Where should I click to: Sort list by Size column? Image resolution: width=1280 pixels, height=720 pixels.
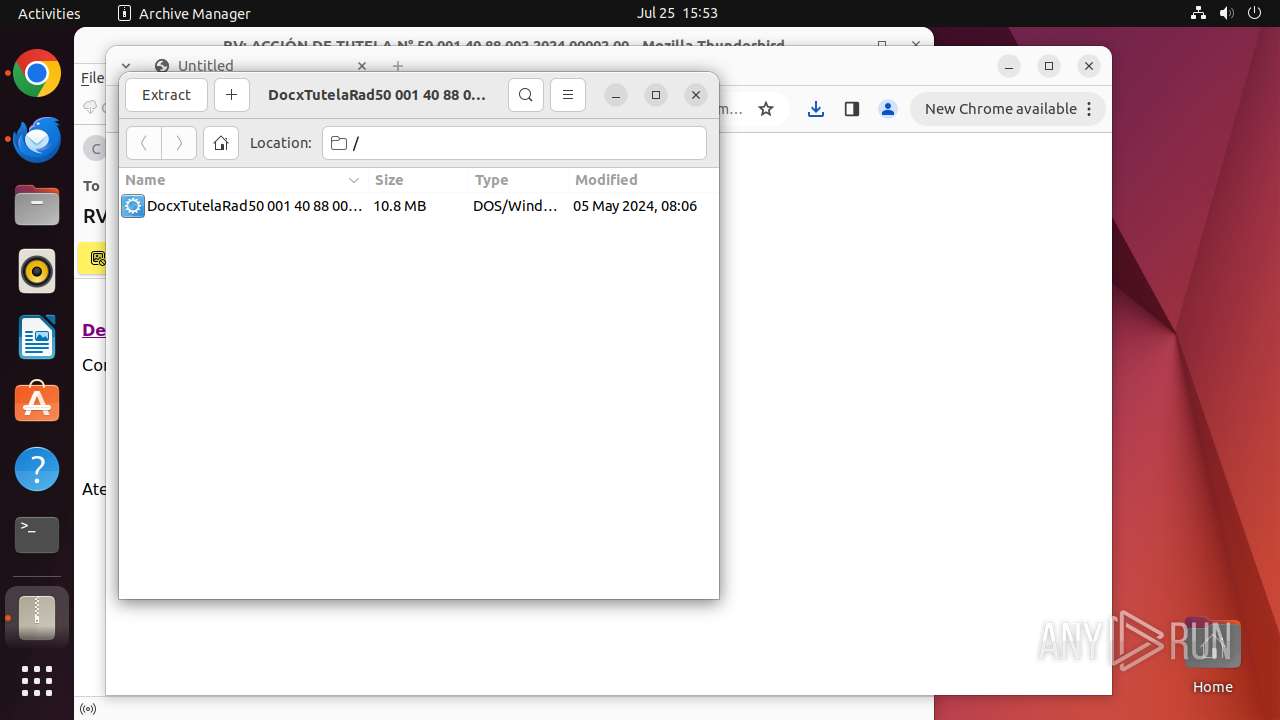pyautogui.click(x=418, y=180)
